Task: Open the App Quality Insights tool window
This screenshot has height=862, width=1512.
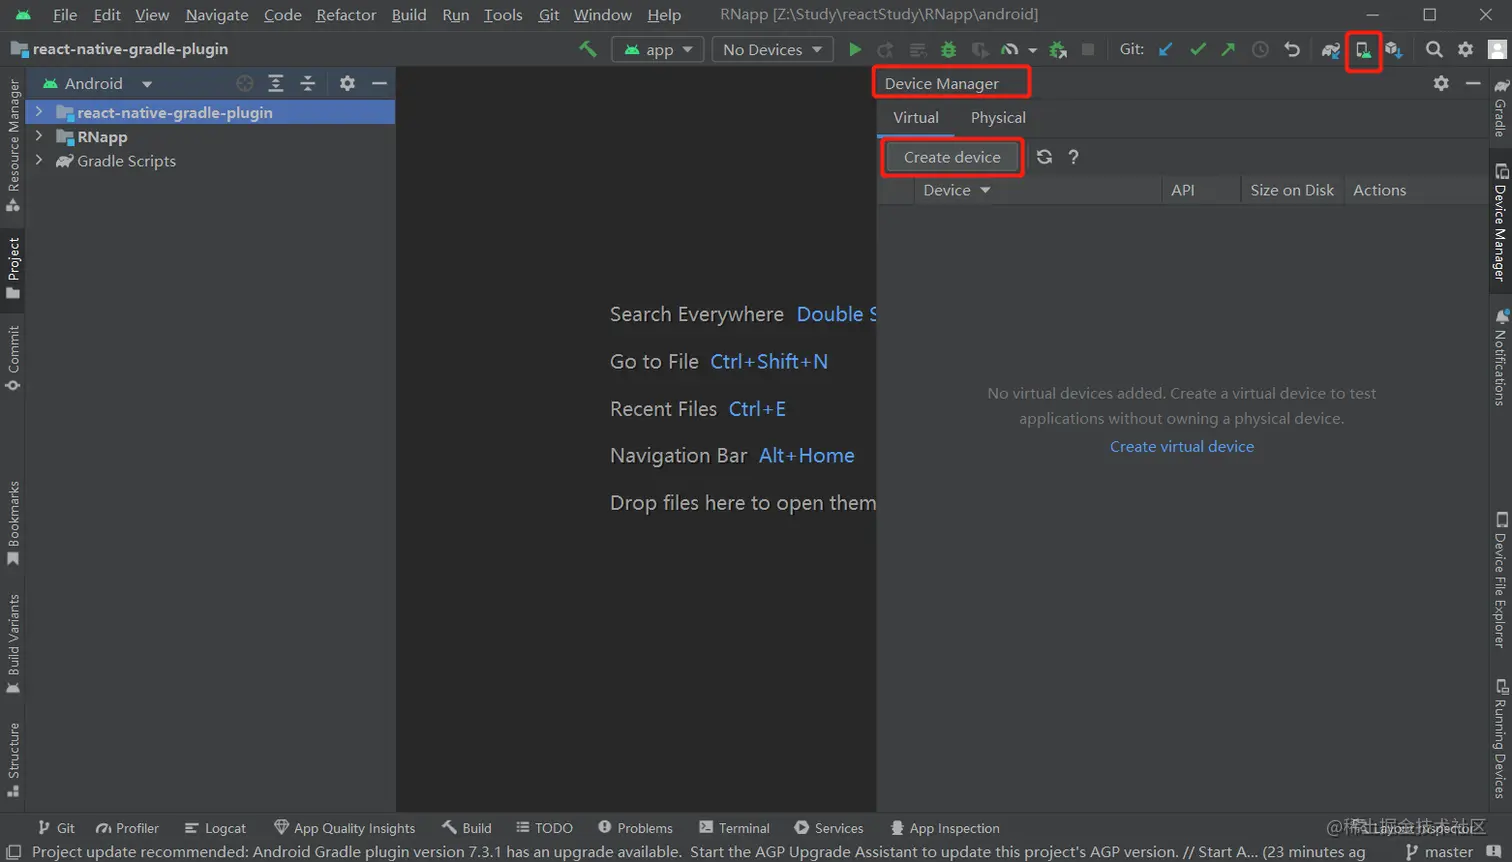Action: point(344,828)
